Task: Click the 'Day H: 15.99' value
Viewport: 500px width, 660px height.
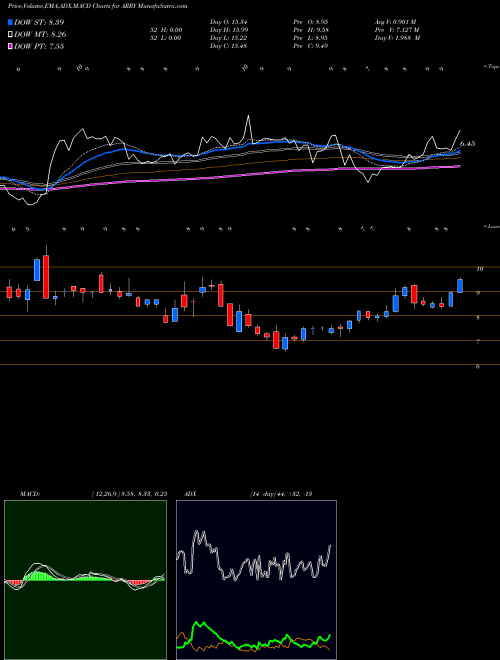Action: coord(228,30)
